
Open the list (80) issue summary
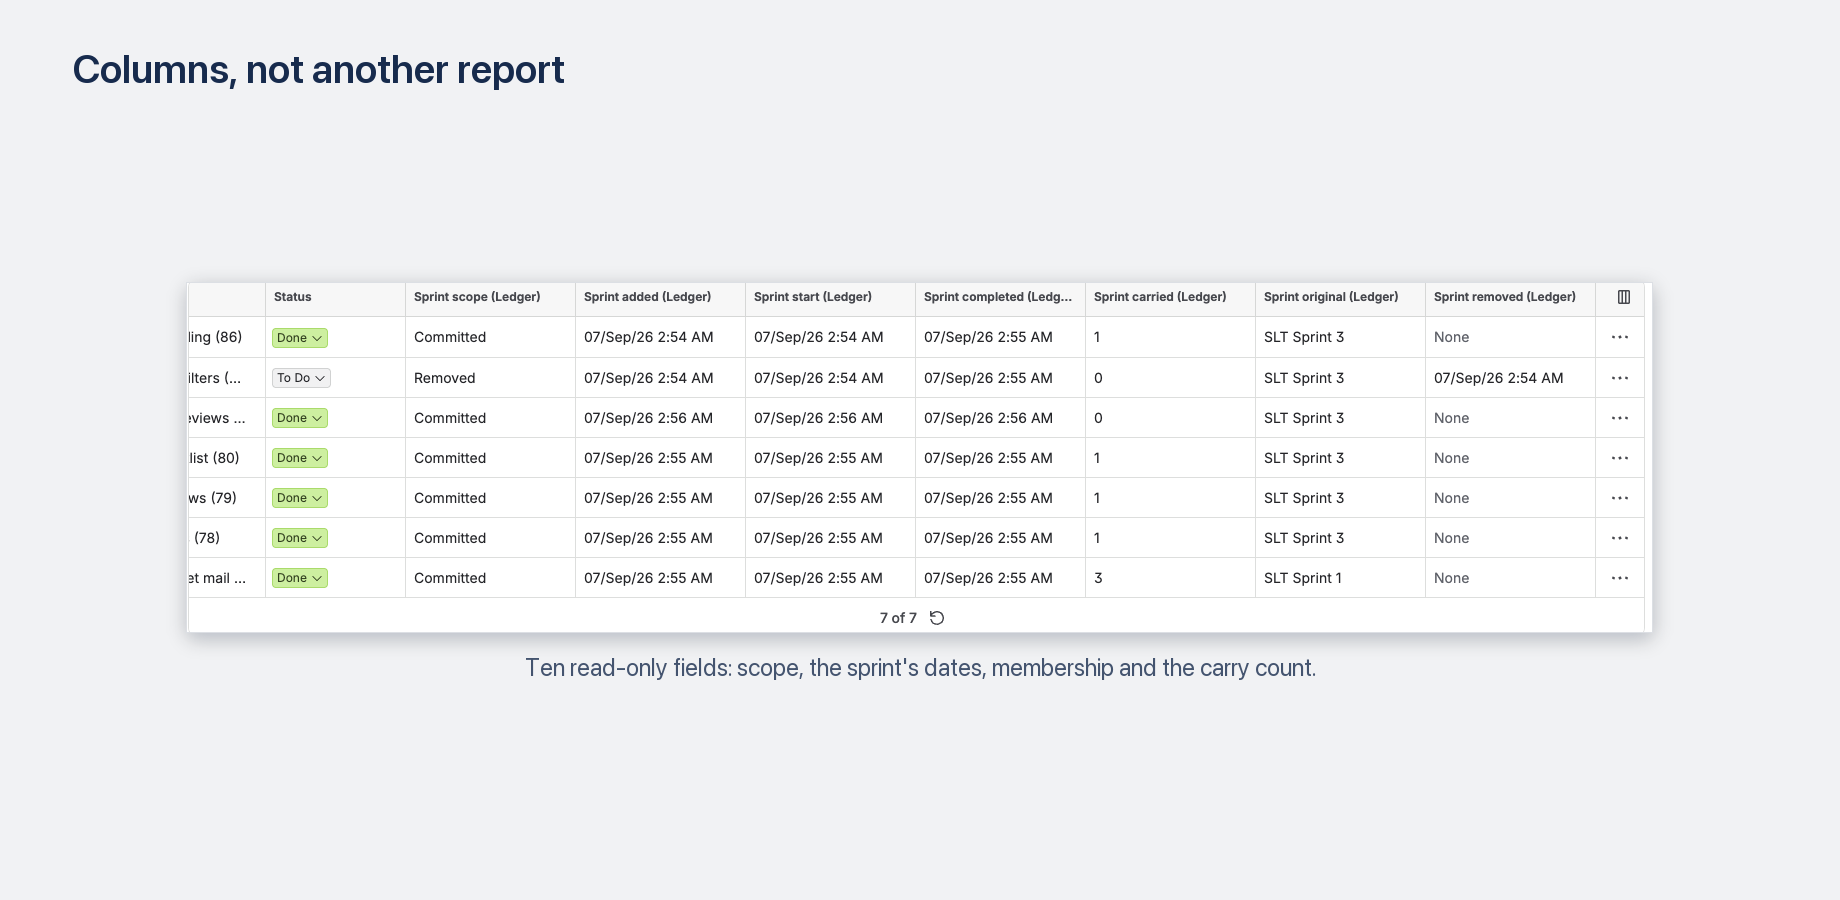click(215, 458)
